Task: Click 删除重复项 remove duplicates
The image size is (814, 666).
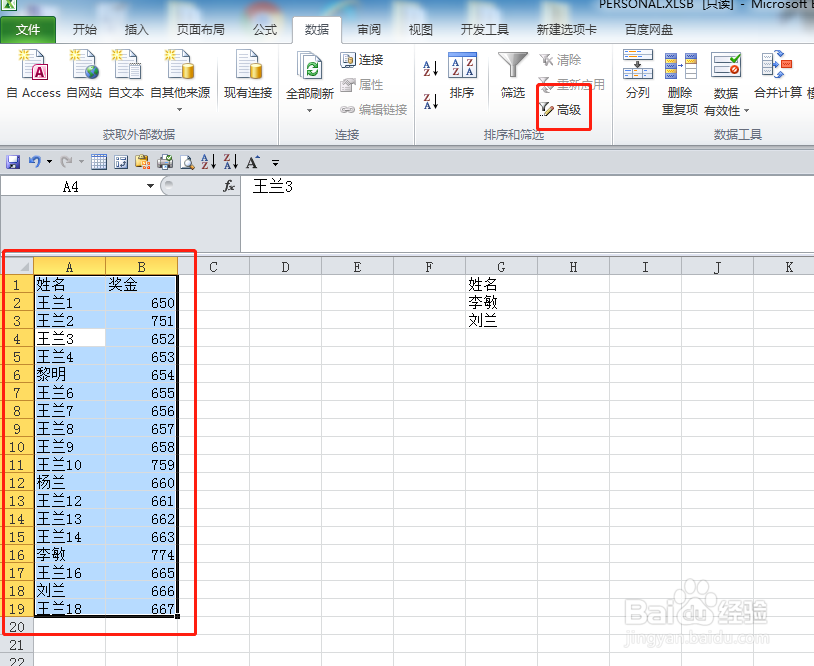Action: [x=680, y=83]
